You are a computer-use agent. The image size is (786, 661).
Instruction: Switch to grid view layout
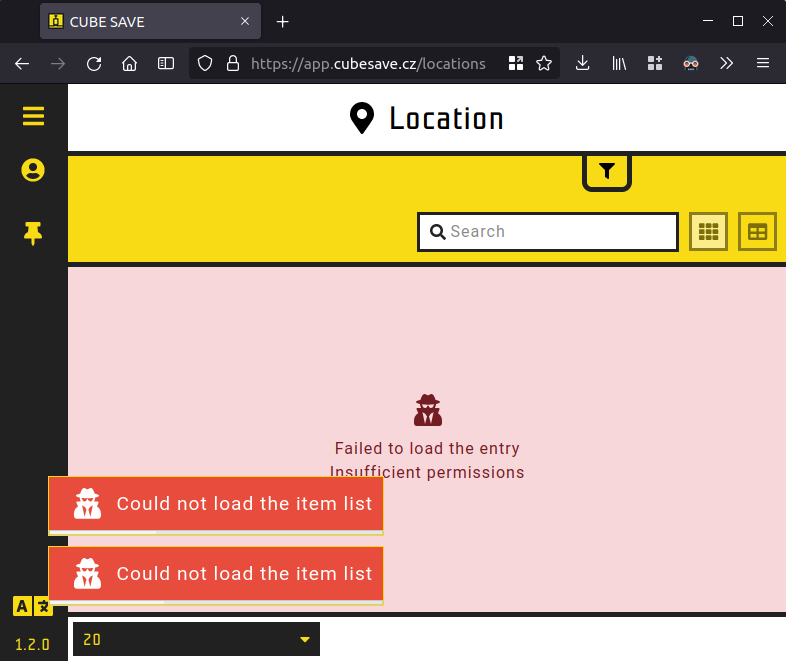coord(708,232)
